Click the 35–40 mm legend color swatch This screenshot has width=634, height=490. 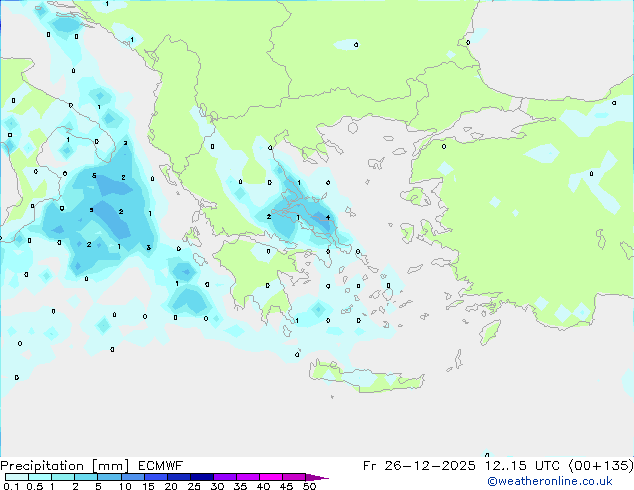(248, 477)
